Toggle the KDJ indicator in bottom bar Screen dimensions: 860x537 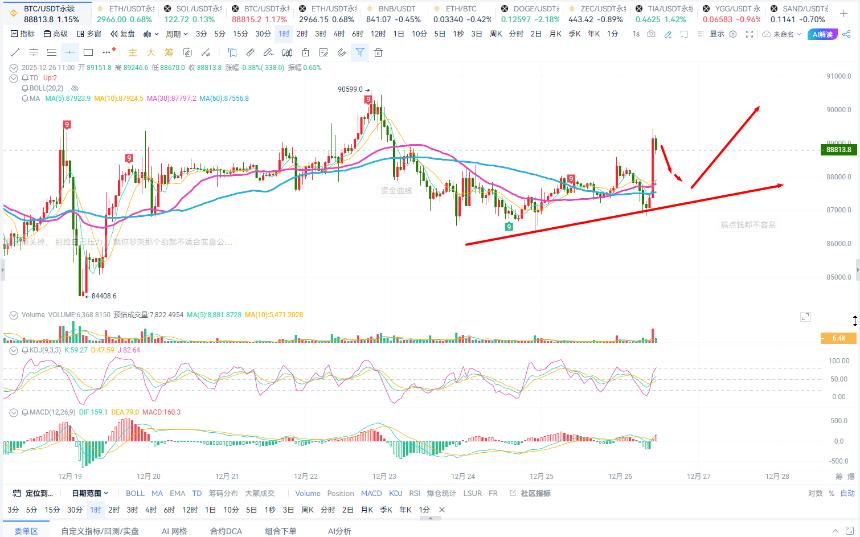point(395,493)
